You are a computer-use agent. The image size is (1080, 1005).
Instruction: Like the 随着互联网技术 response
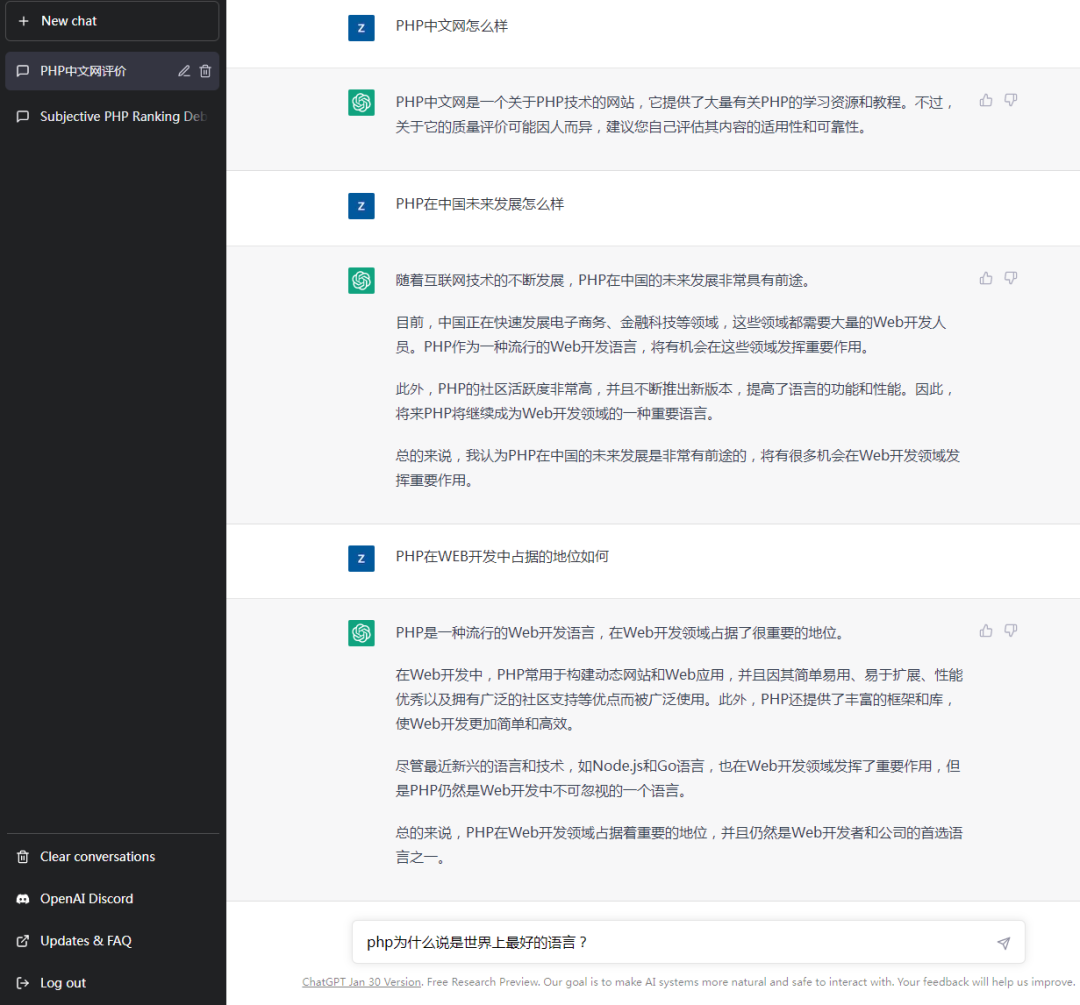(x=986, y=278)
